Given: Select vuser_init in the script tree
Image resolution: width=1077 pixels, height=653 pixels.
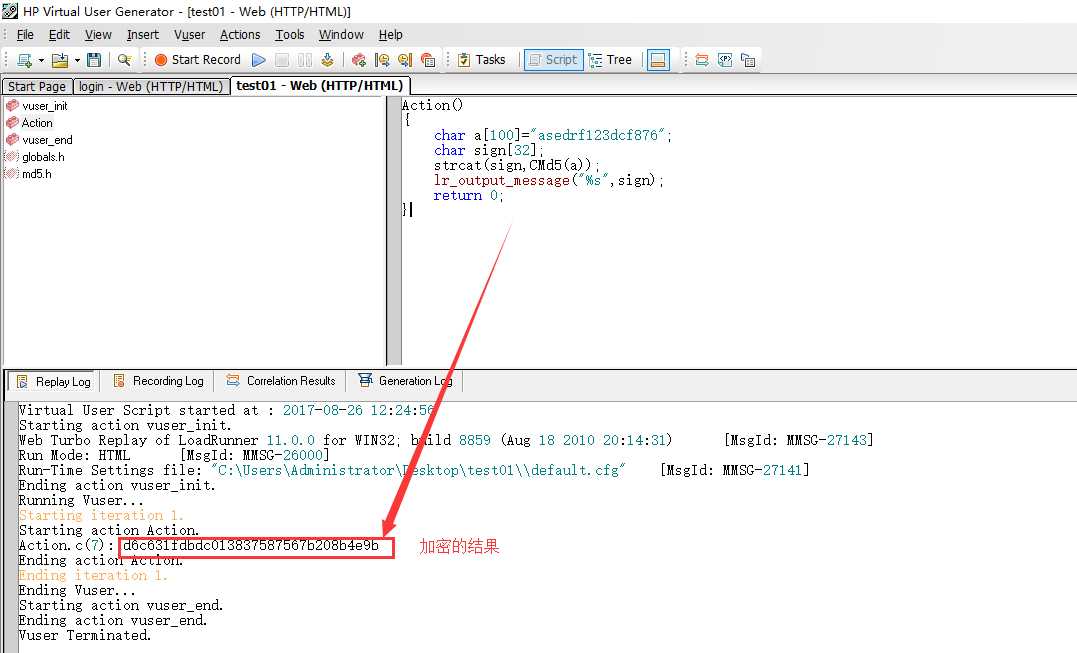Looking at the screenshot, I should pos(45,106).
